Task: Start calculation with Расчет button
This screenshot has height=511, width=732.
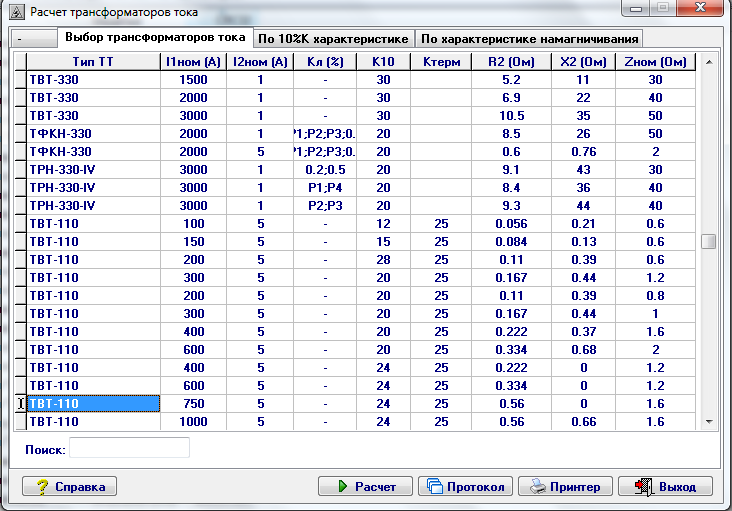Action: [366, 486]
